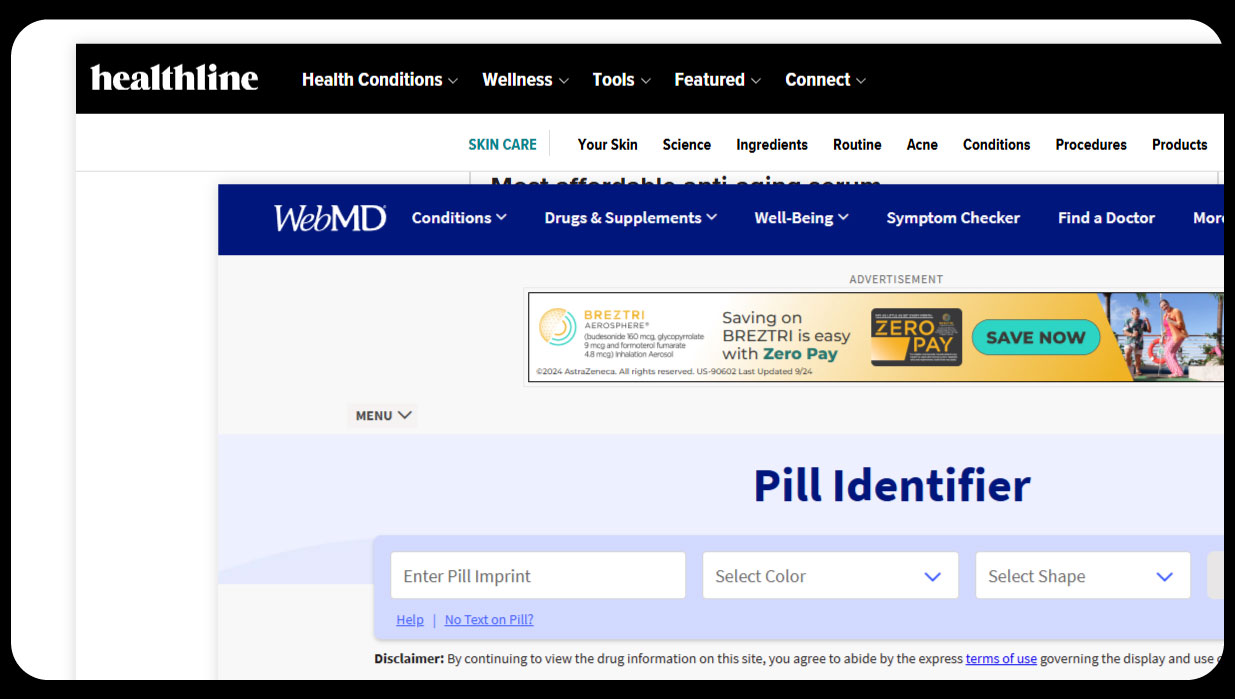Expand the Health Conditions menu
The image size is (1235, 699).
point(379,80)
